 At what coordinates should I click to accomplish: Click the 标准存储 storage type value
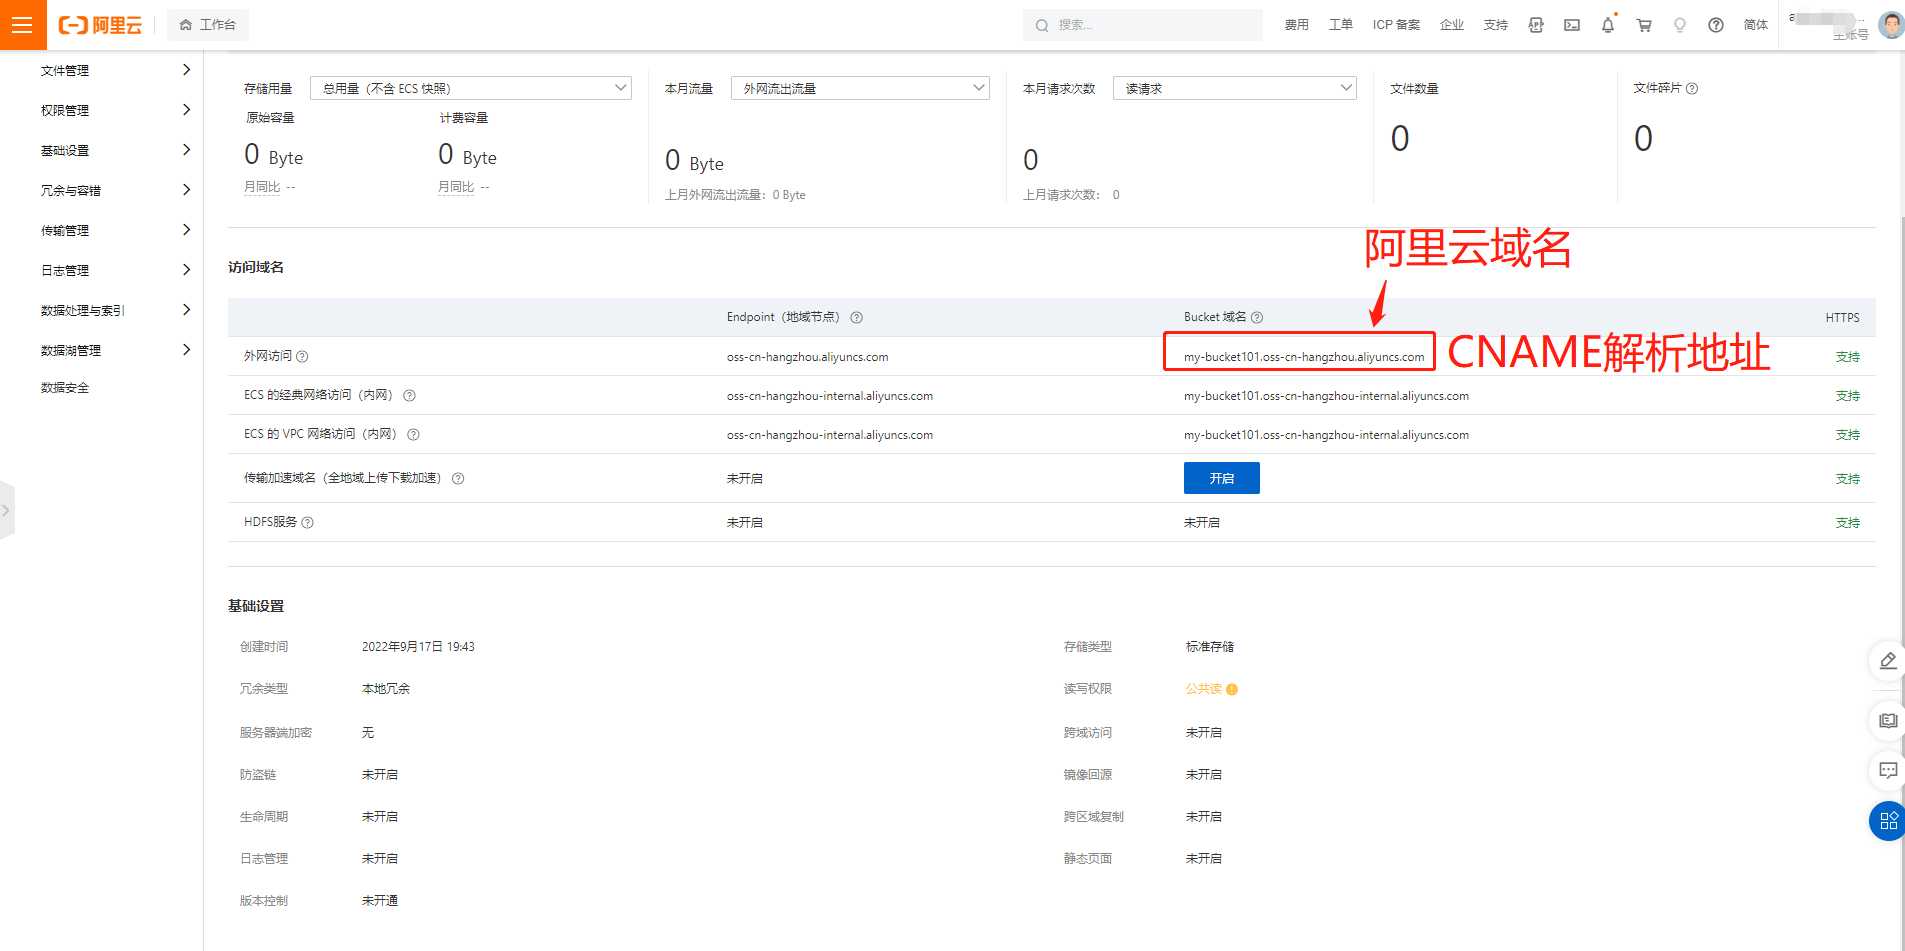1210,647
